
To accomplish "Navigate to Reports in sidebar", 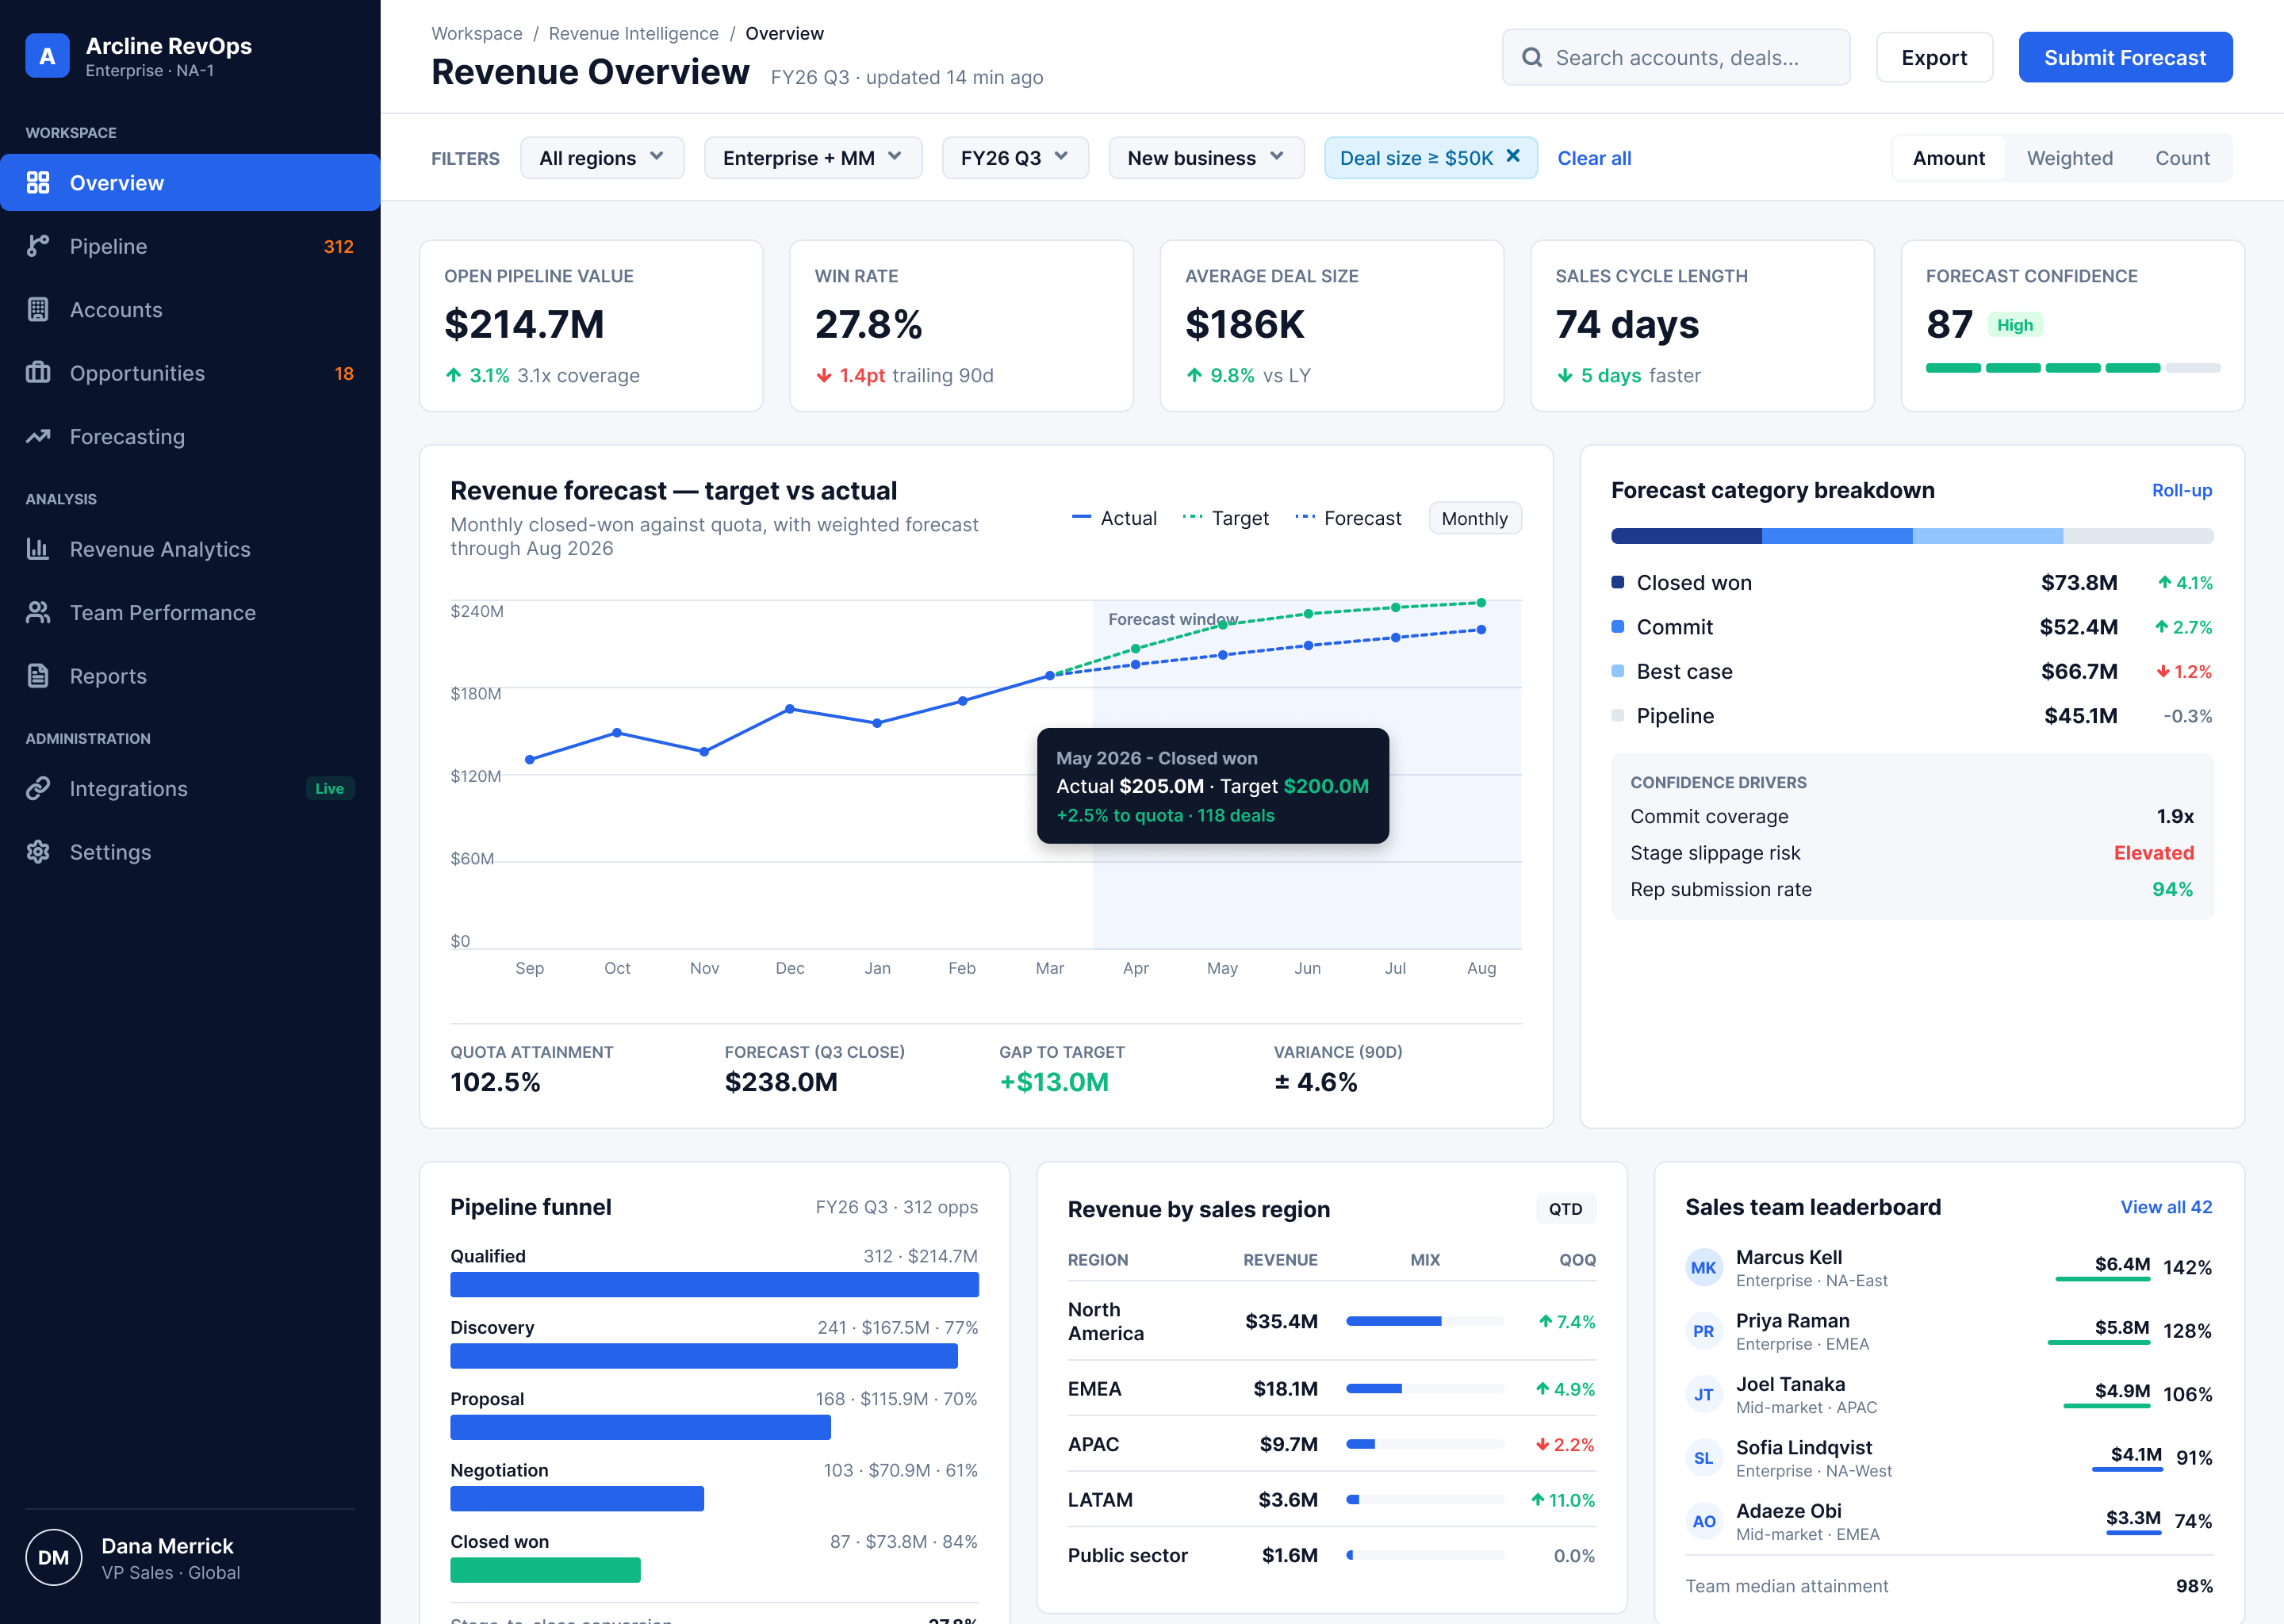I will coord(190,676).
